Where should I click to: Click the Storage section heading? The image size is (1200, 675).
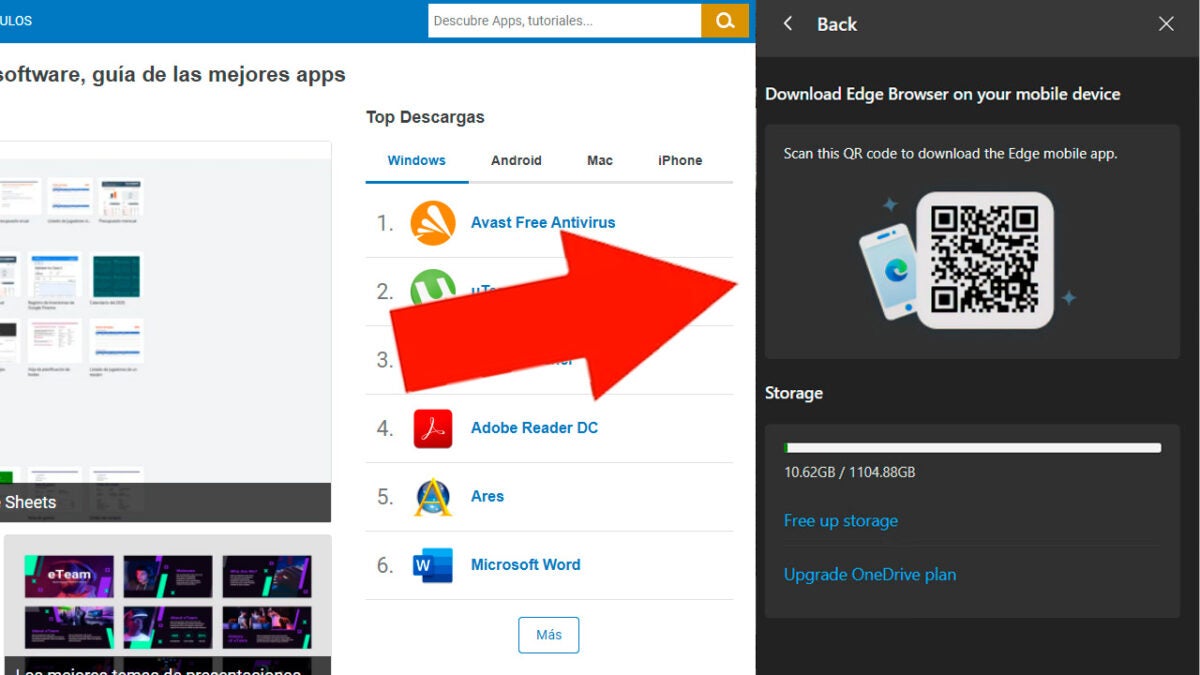(794, 393)
